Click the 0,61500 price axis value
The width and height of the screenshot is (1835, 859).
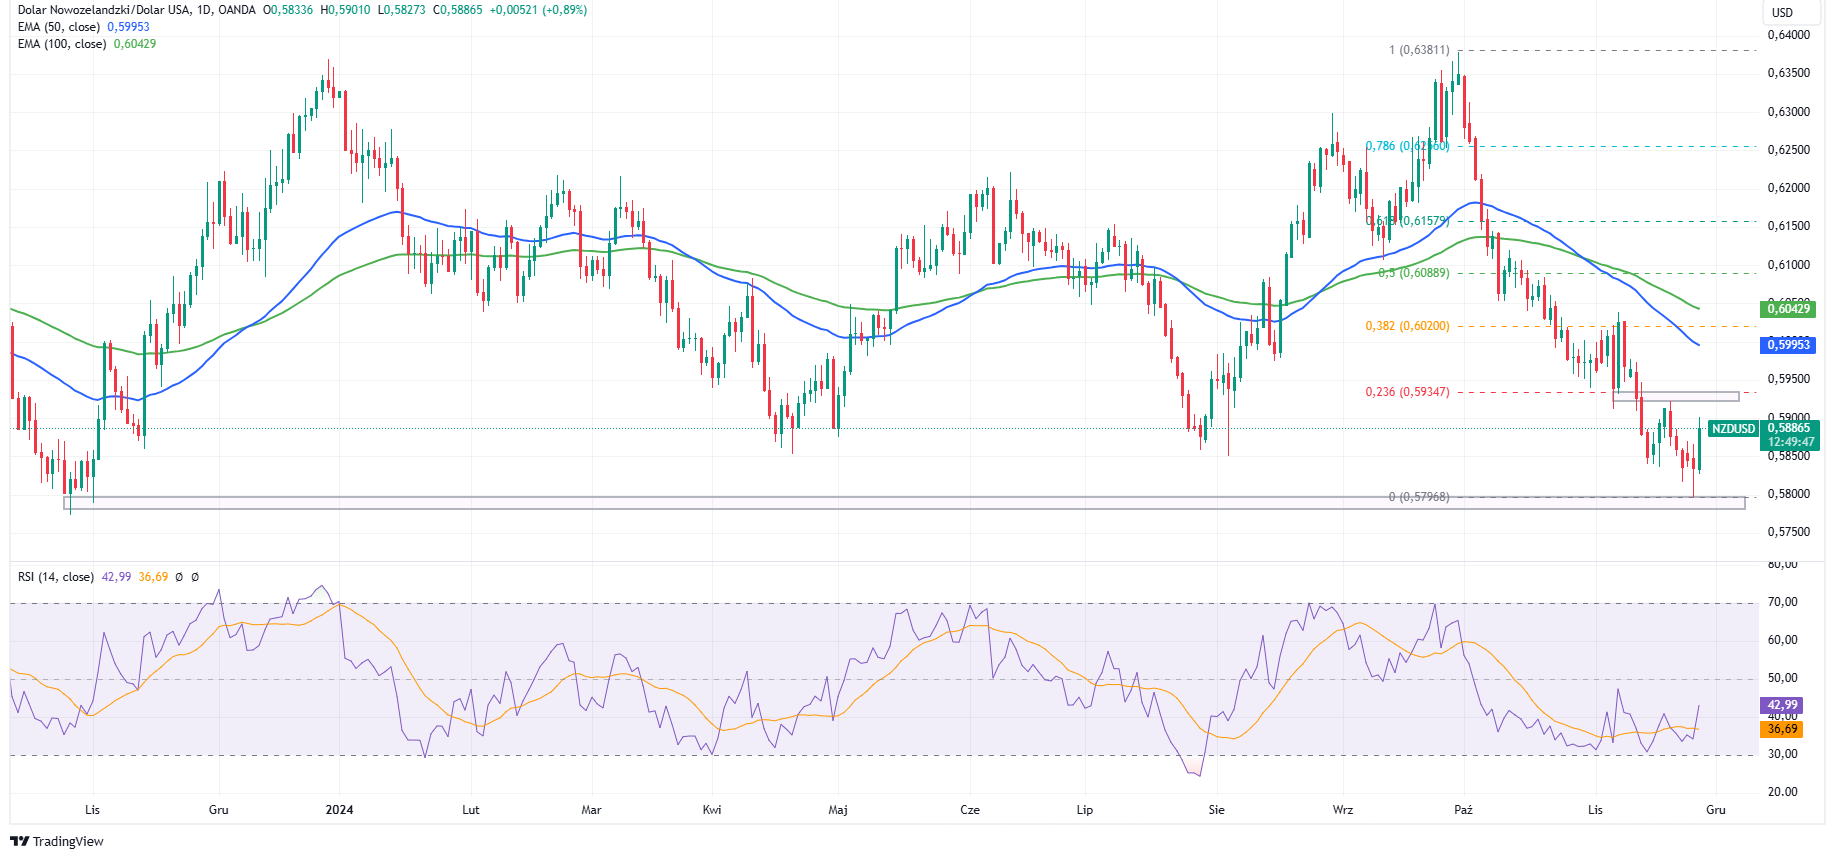click(1789, 226)
